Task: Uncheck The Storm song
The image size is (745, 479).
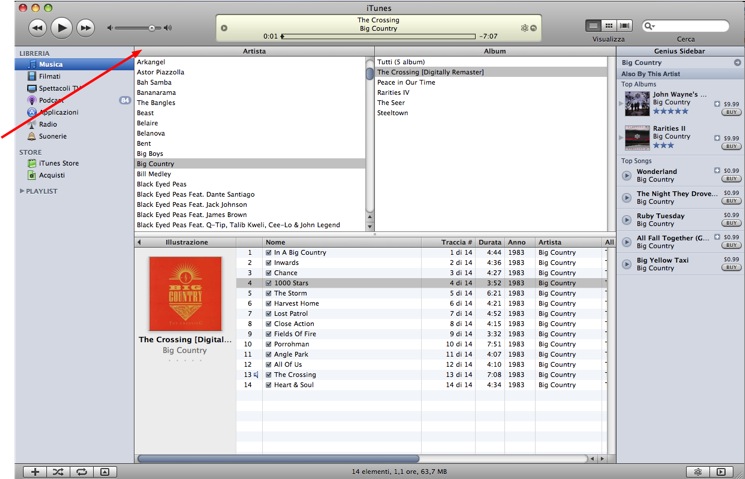Action: (x=268, y=293)
